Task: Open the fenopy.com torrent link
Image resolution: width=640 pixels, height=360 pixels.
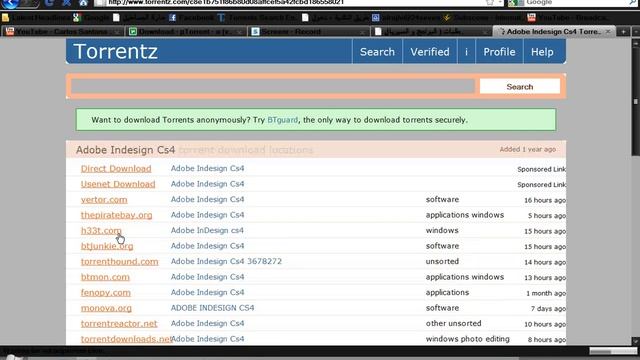Action: 106,293
